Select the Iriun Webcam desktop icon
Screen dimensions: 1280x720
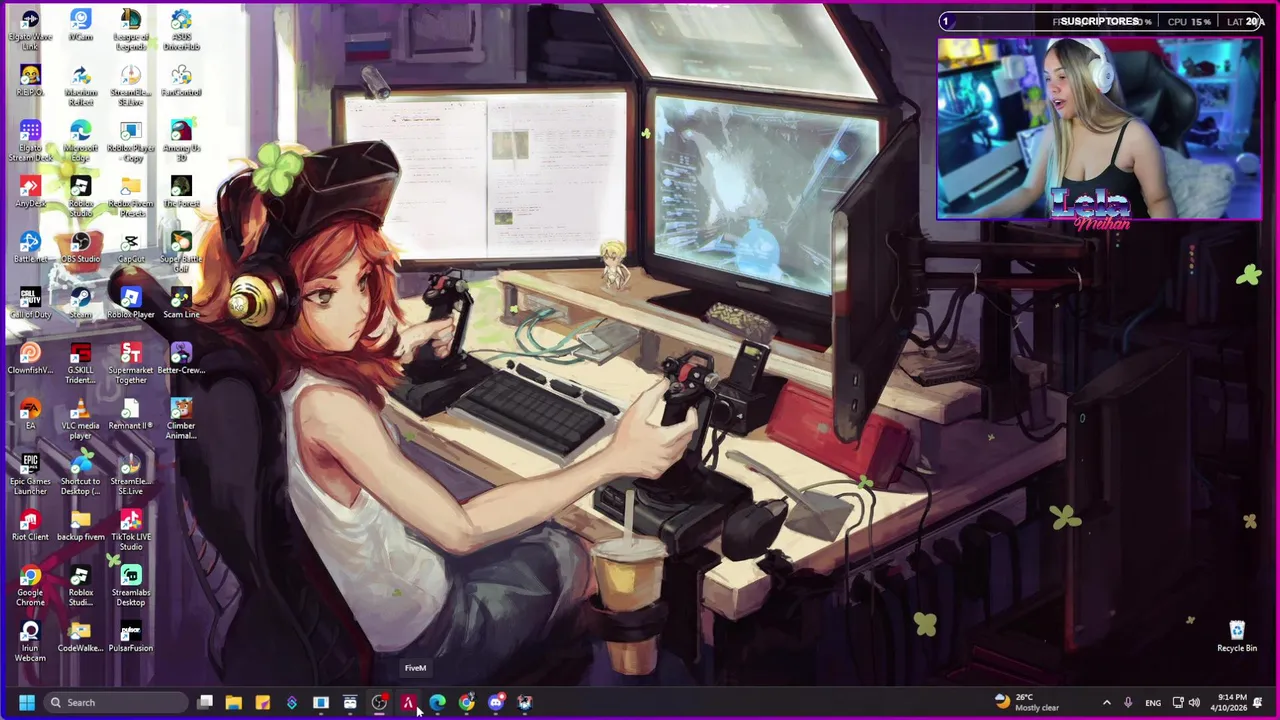(x=30, y=641)
